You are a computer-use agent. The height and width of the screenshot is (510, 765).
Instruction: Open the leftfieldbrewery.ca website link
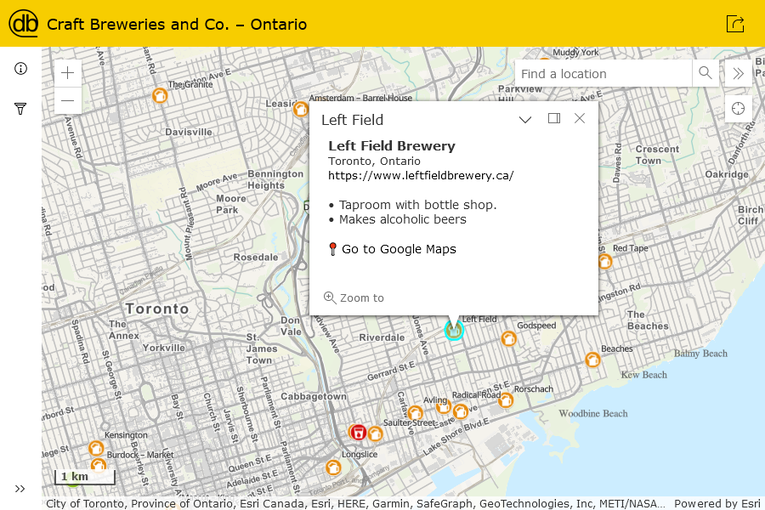click(x=421, y=175)
